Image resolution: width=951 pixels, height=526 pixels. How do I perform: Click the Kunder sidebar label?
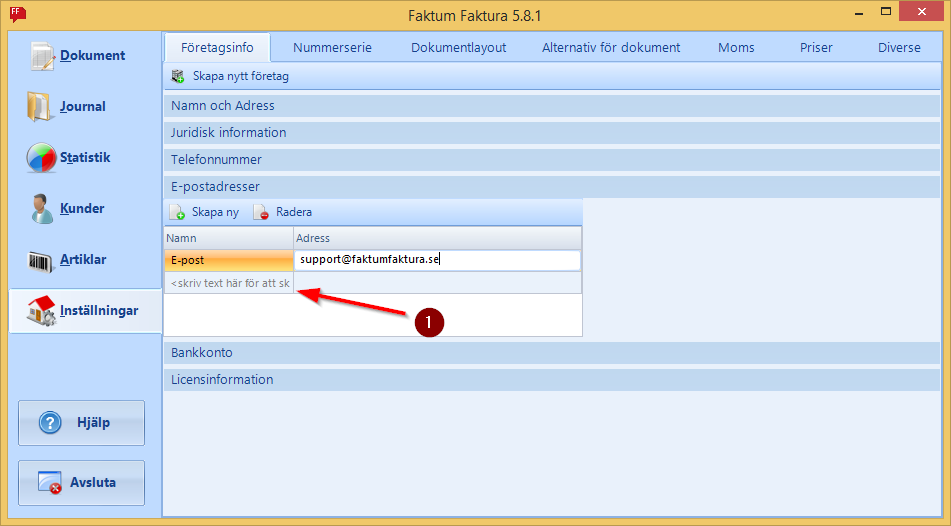82,209
